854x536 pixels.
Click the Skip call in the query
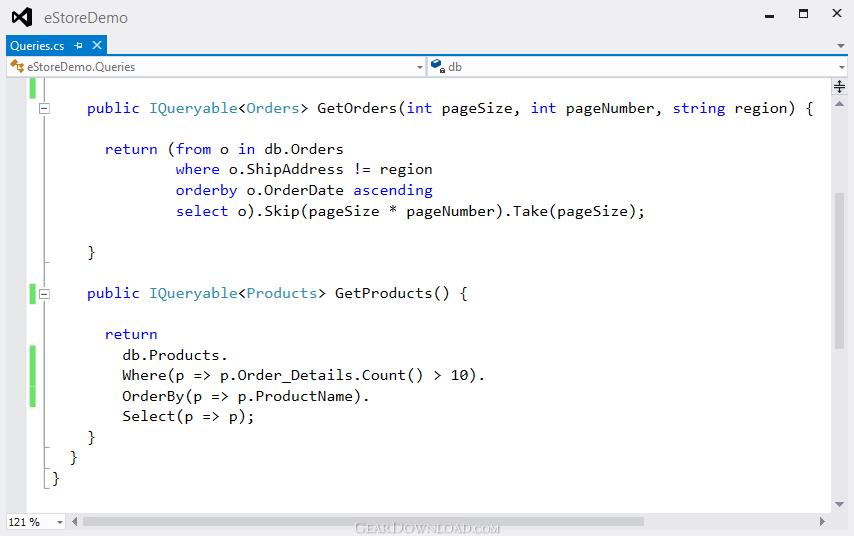pos(282,211)
